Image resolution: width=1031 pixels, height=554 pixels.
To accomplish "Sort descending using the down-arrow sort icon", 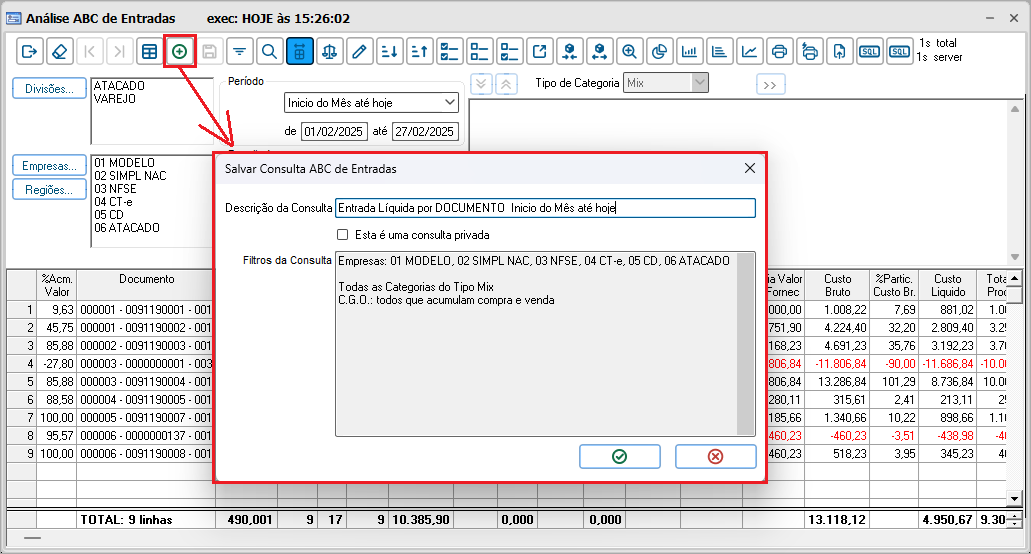I will (390, 51).
